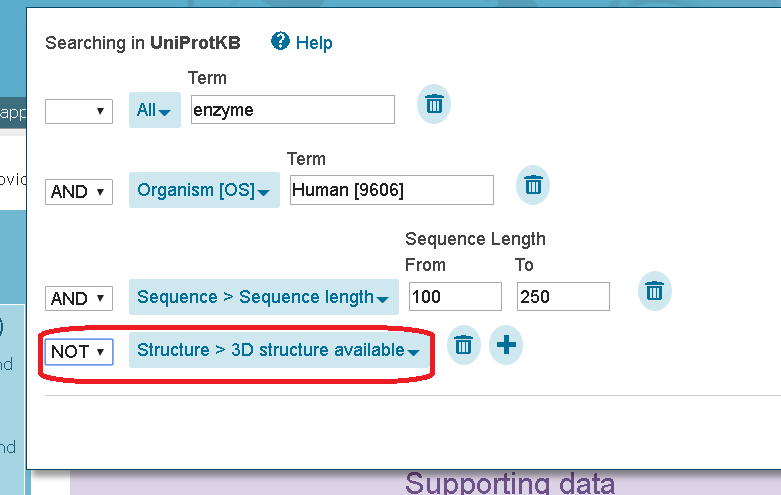Delete the enzyme term row
The image size is (781, 495).
pyautogui.click(x=434, y=104)
